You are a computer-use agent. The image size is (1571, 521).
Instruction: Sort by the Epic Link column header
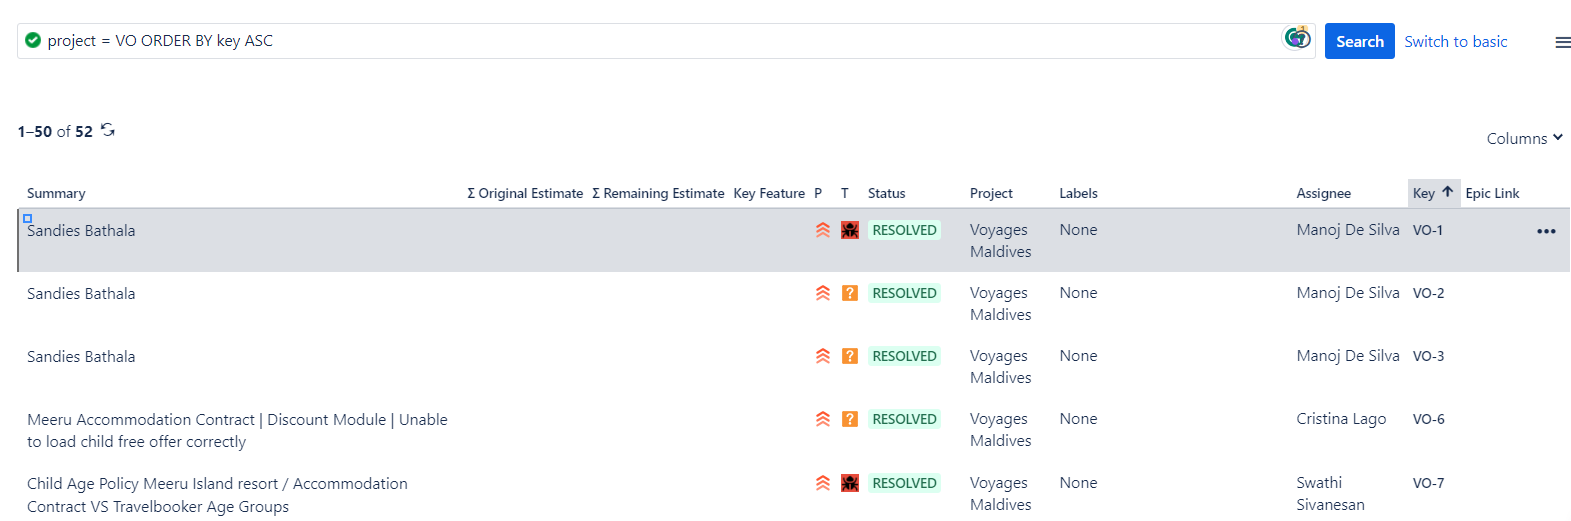click(1492, 193)
